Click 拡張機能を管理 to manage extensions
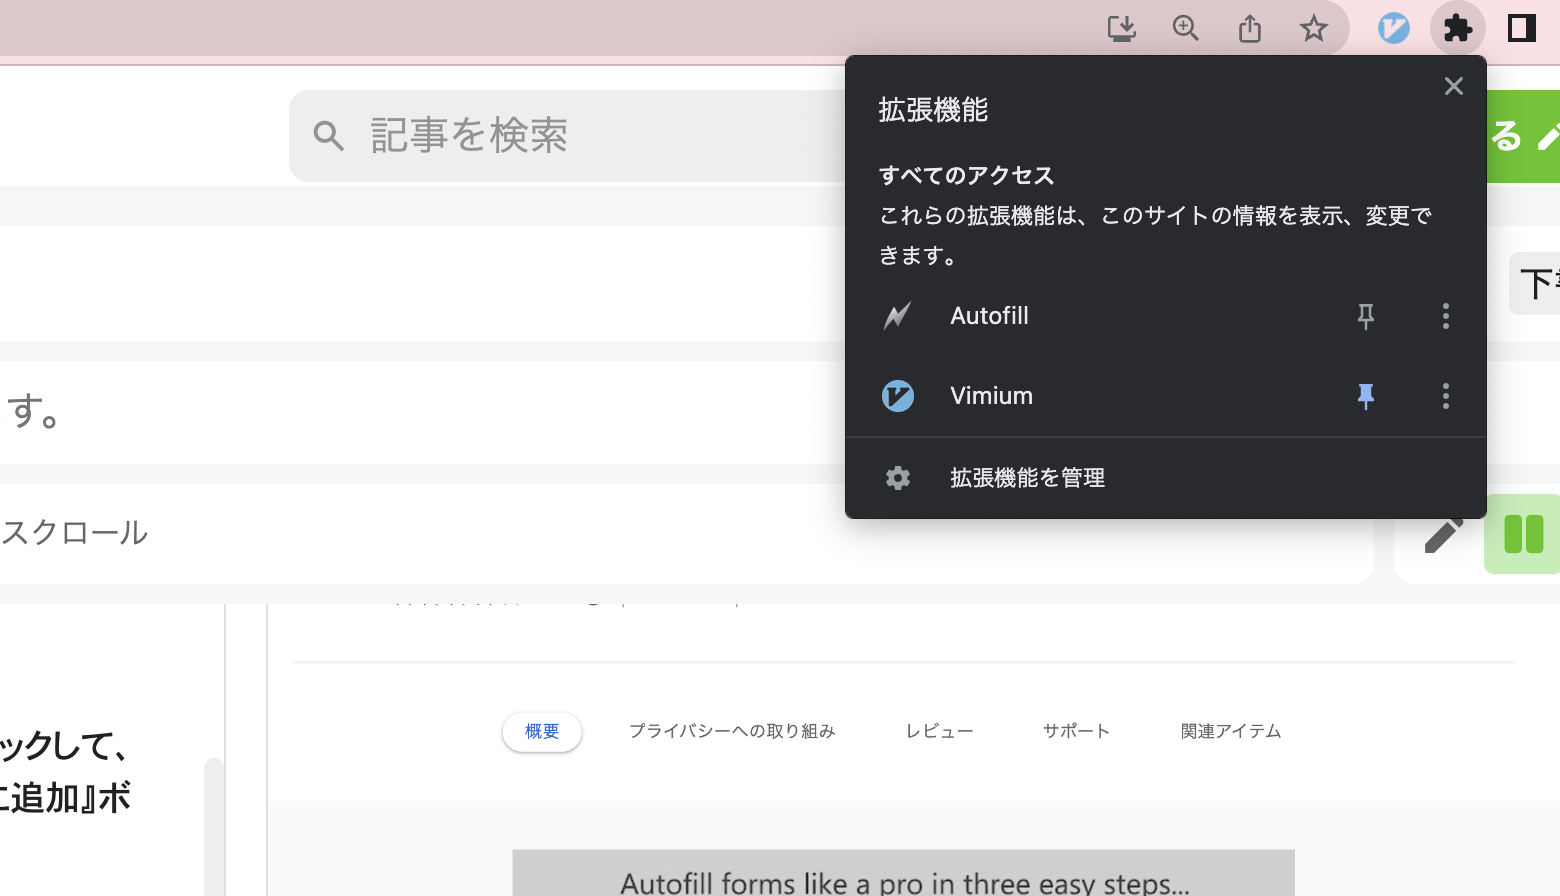 1026,477
